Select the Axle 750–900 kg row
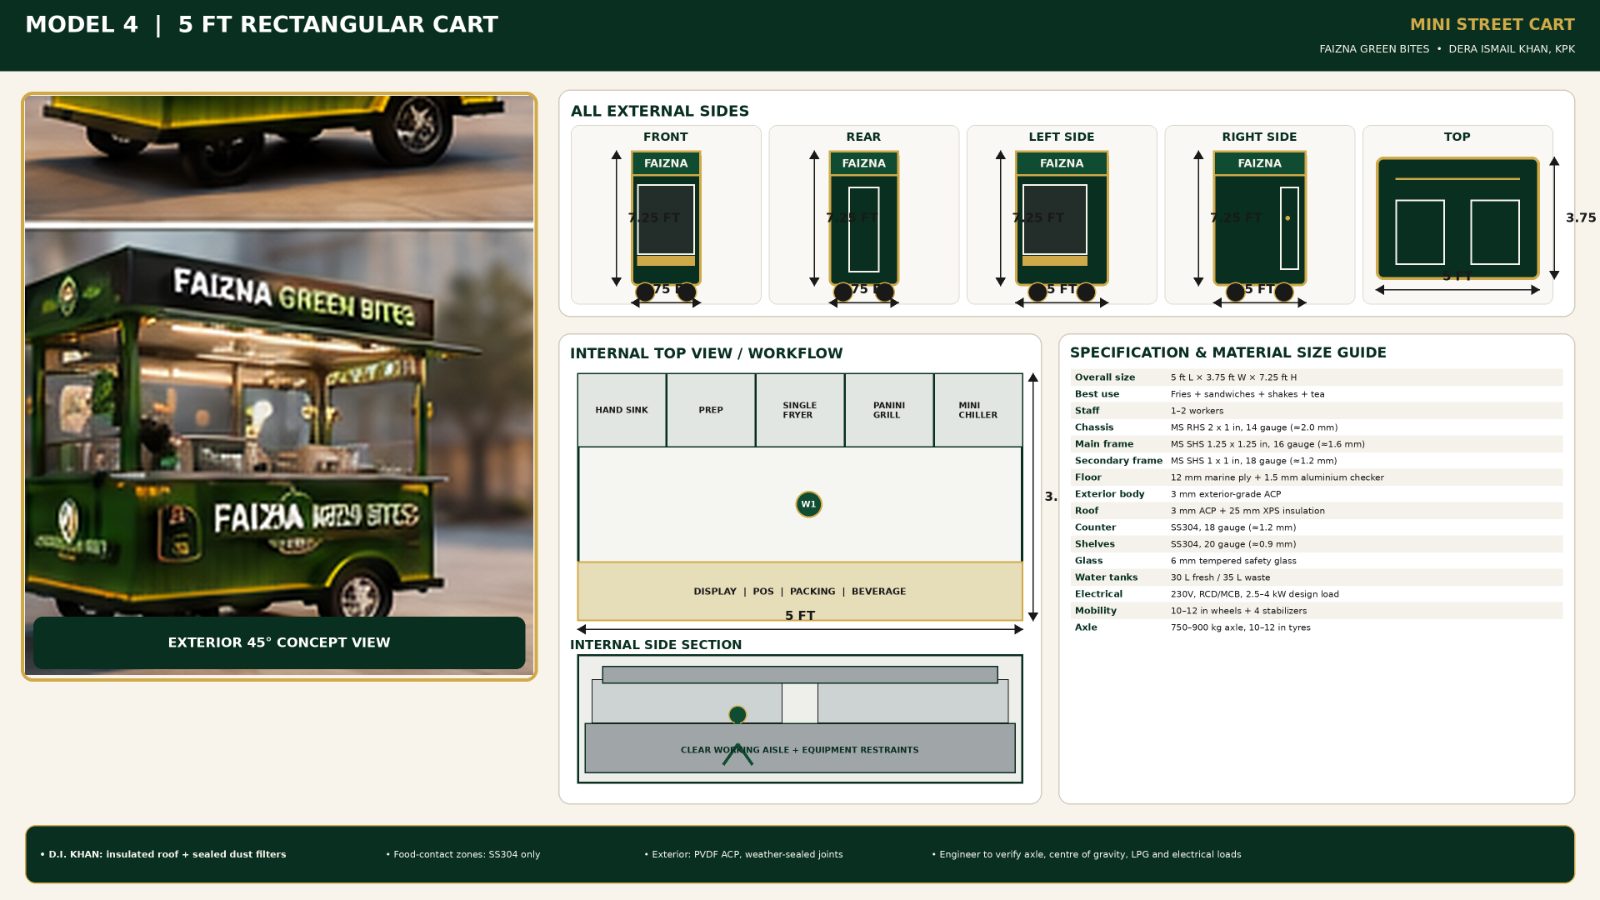 click(x=1316, y=627)
